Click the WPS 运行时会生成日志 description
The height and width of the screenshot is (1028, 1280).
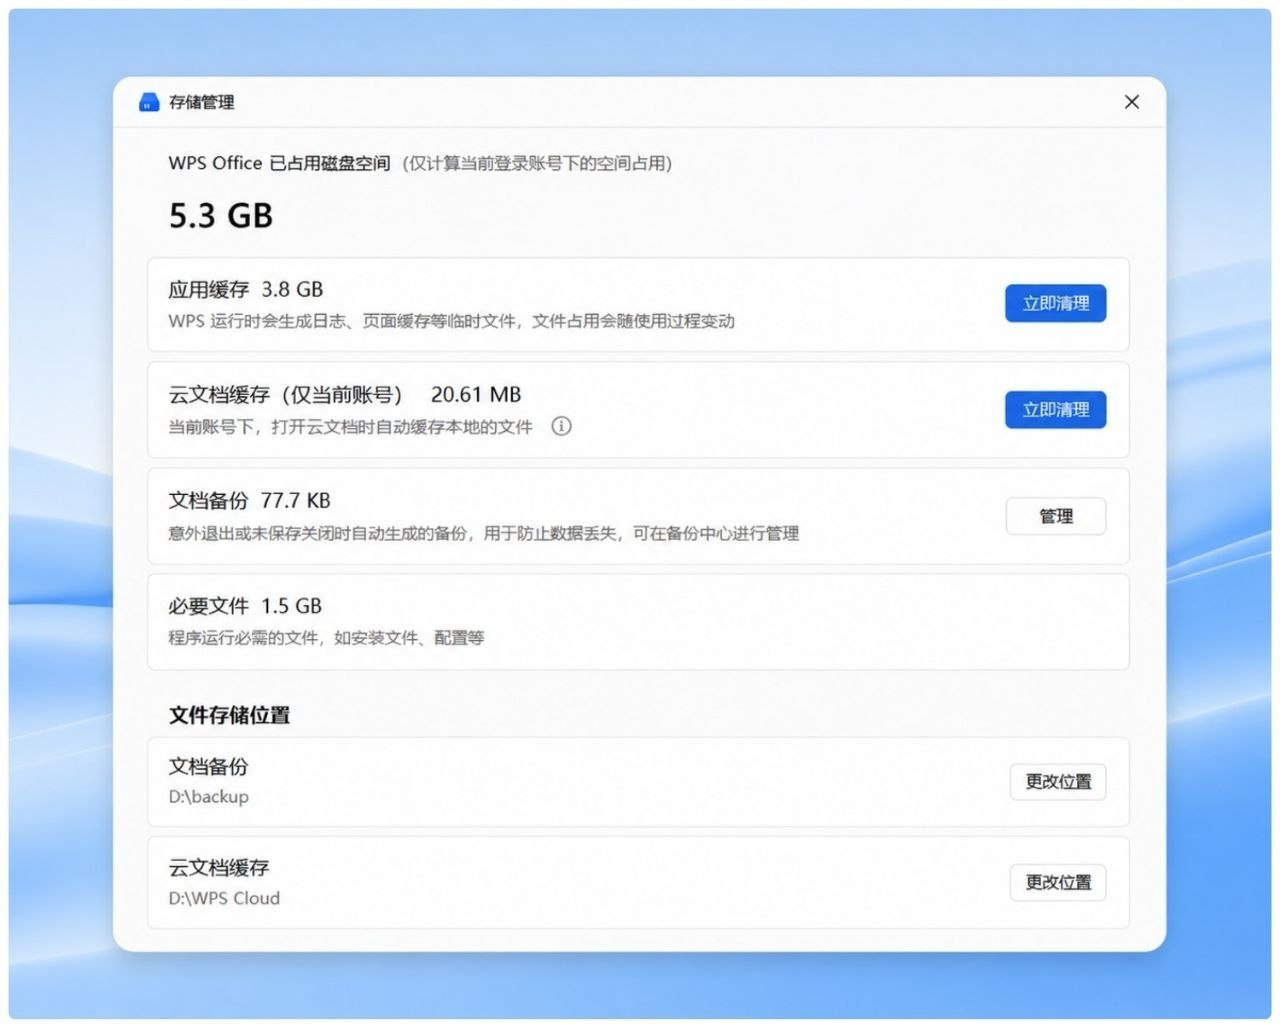tap(451, 321)
